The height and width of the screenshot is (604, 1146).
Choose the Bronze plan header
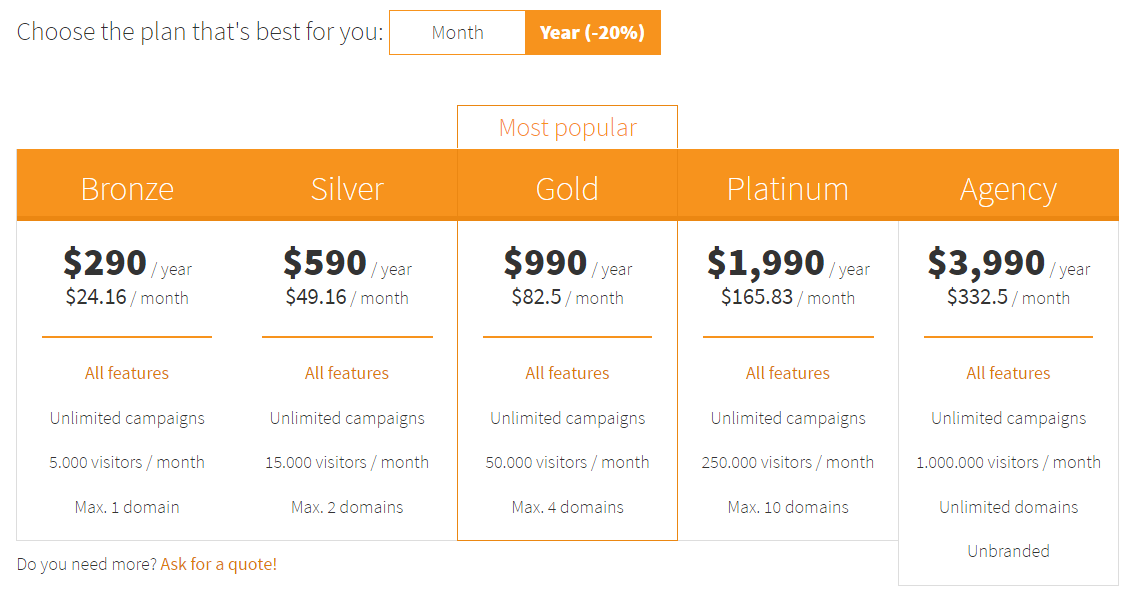point(127,189)
